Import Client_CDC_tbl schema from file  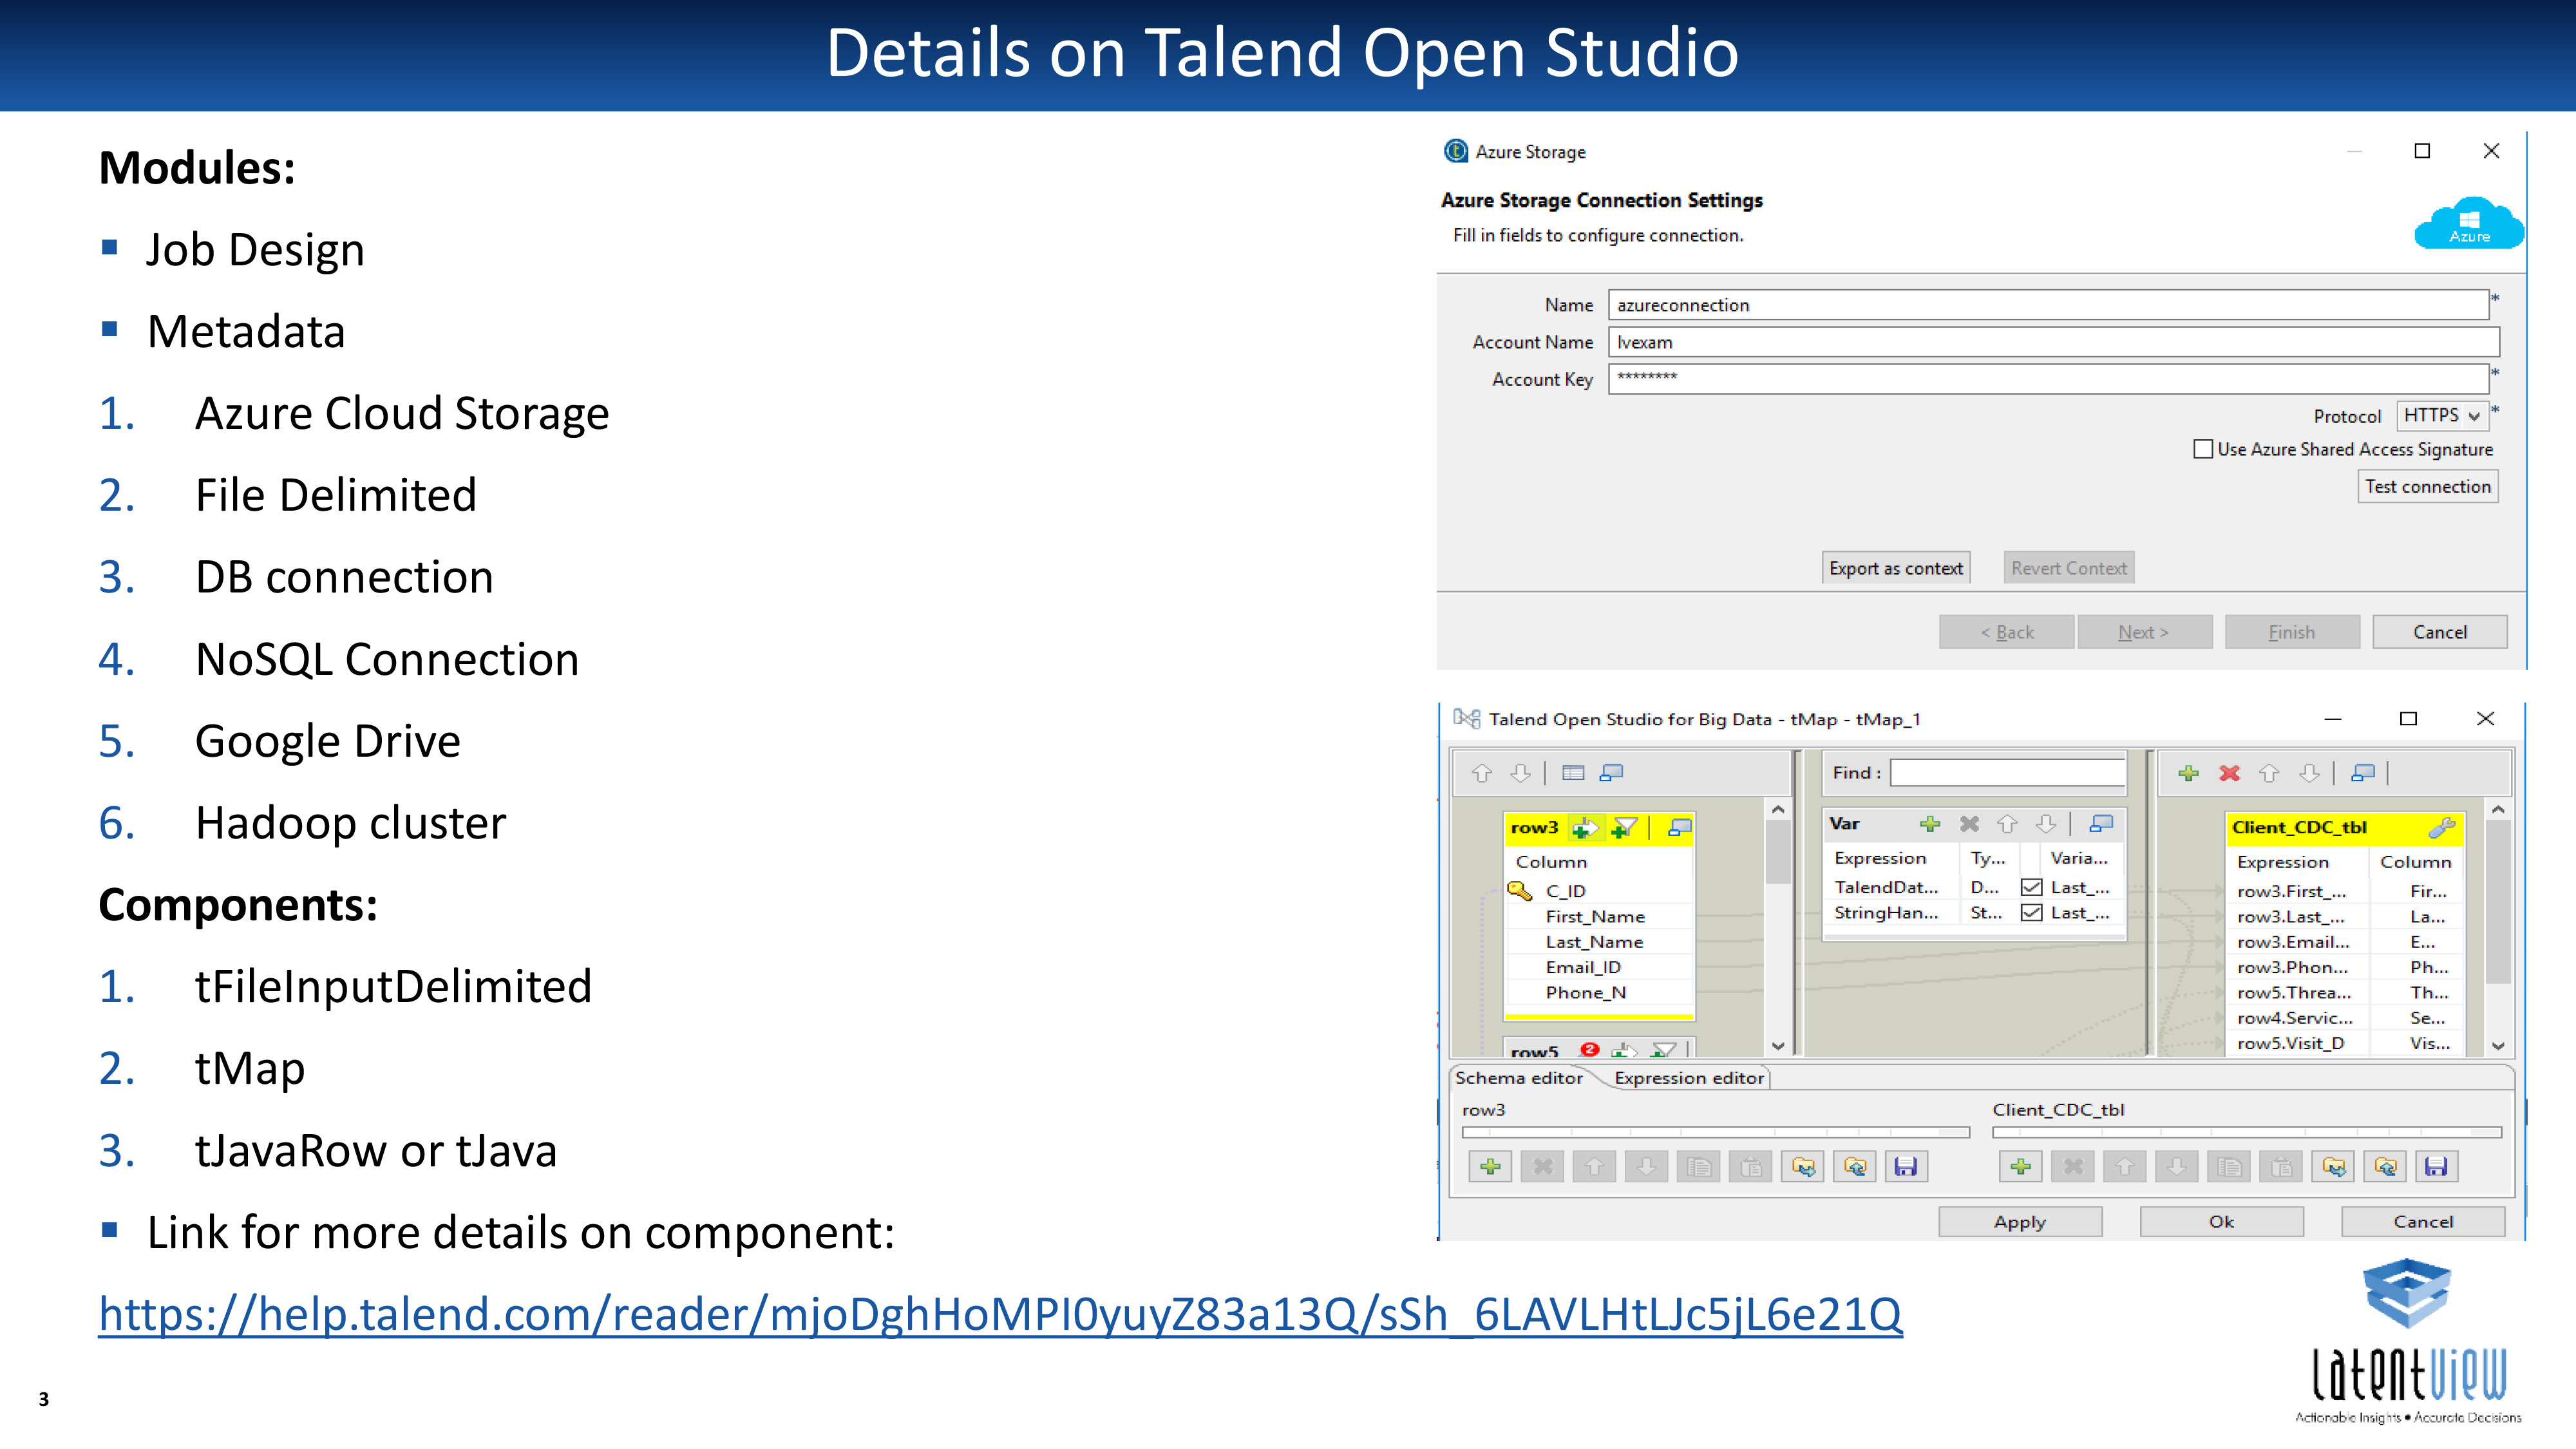coord(2333,1167)
